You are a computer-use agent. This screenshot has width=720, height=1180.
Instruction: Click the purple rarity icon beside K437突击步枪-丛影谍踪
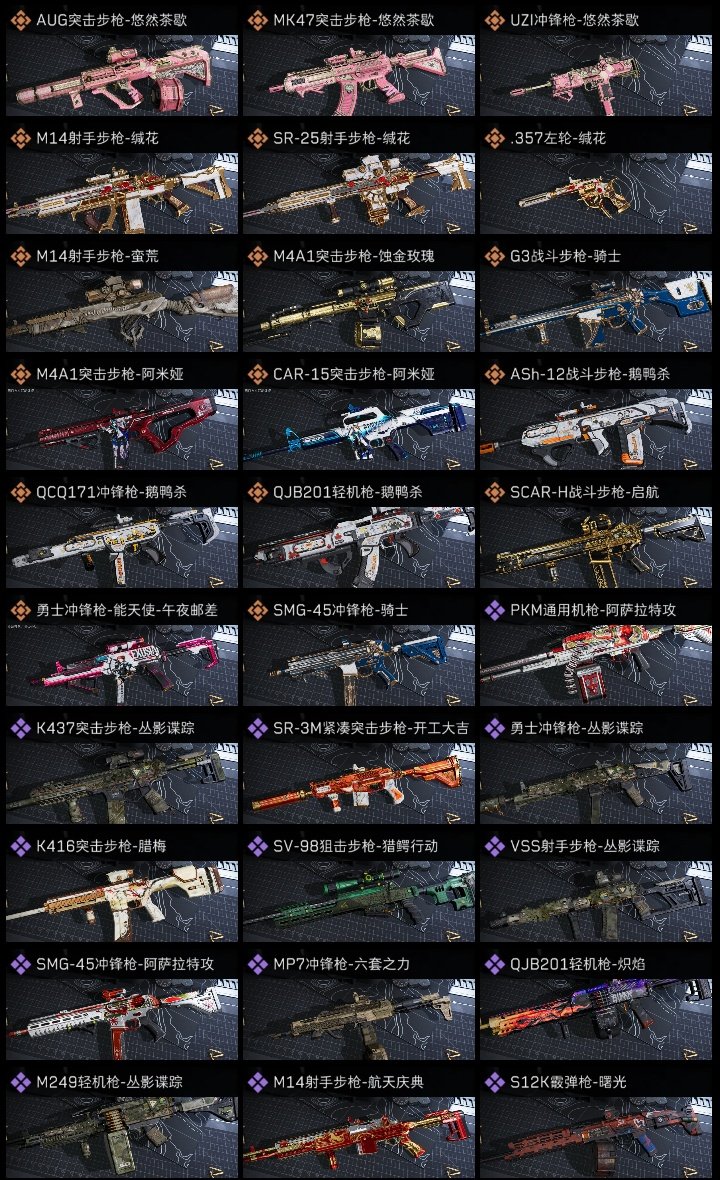[20, 728]
